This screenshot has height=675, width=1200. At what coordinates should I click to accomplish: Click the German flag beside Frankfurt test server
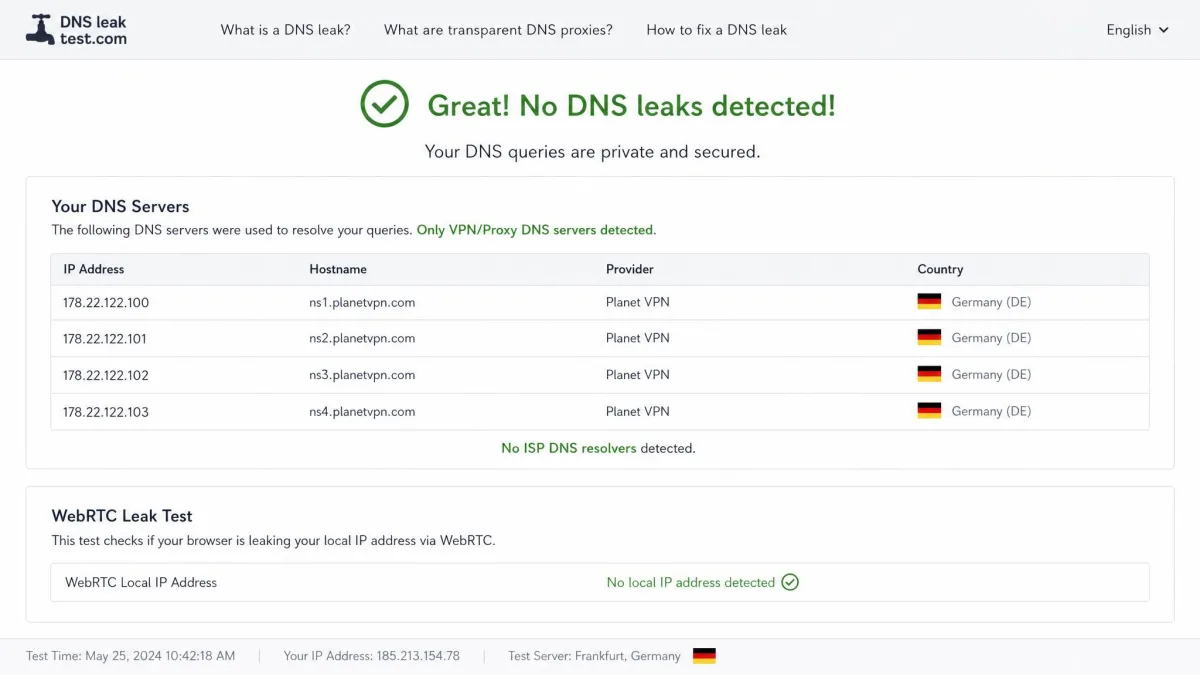[x=704, y=656]
